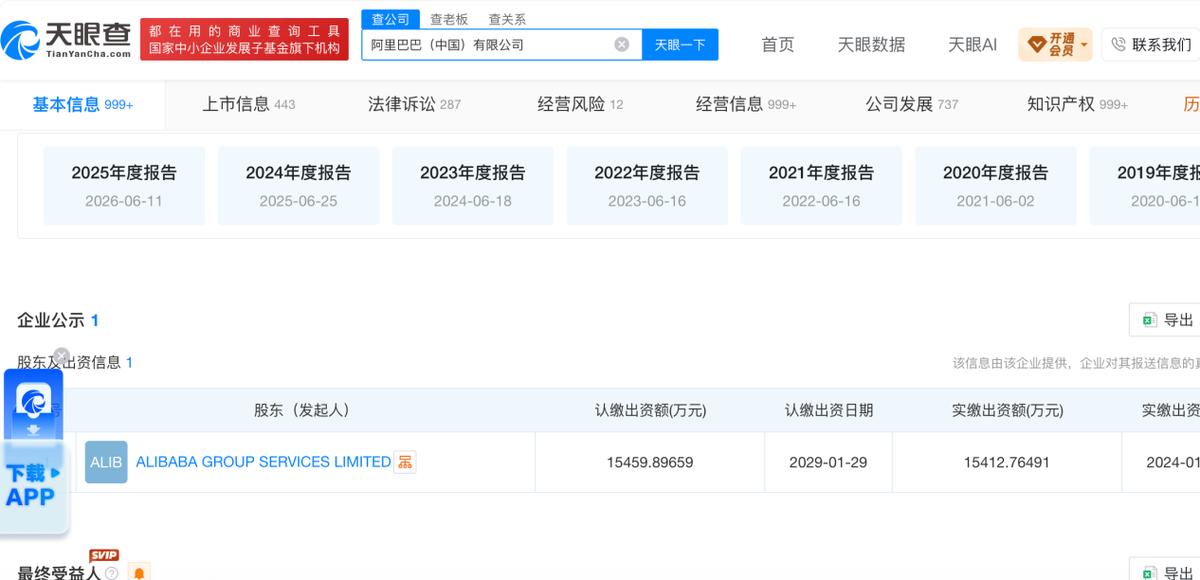Switch to the 法律诉讼 tab

(414, 104)
